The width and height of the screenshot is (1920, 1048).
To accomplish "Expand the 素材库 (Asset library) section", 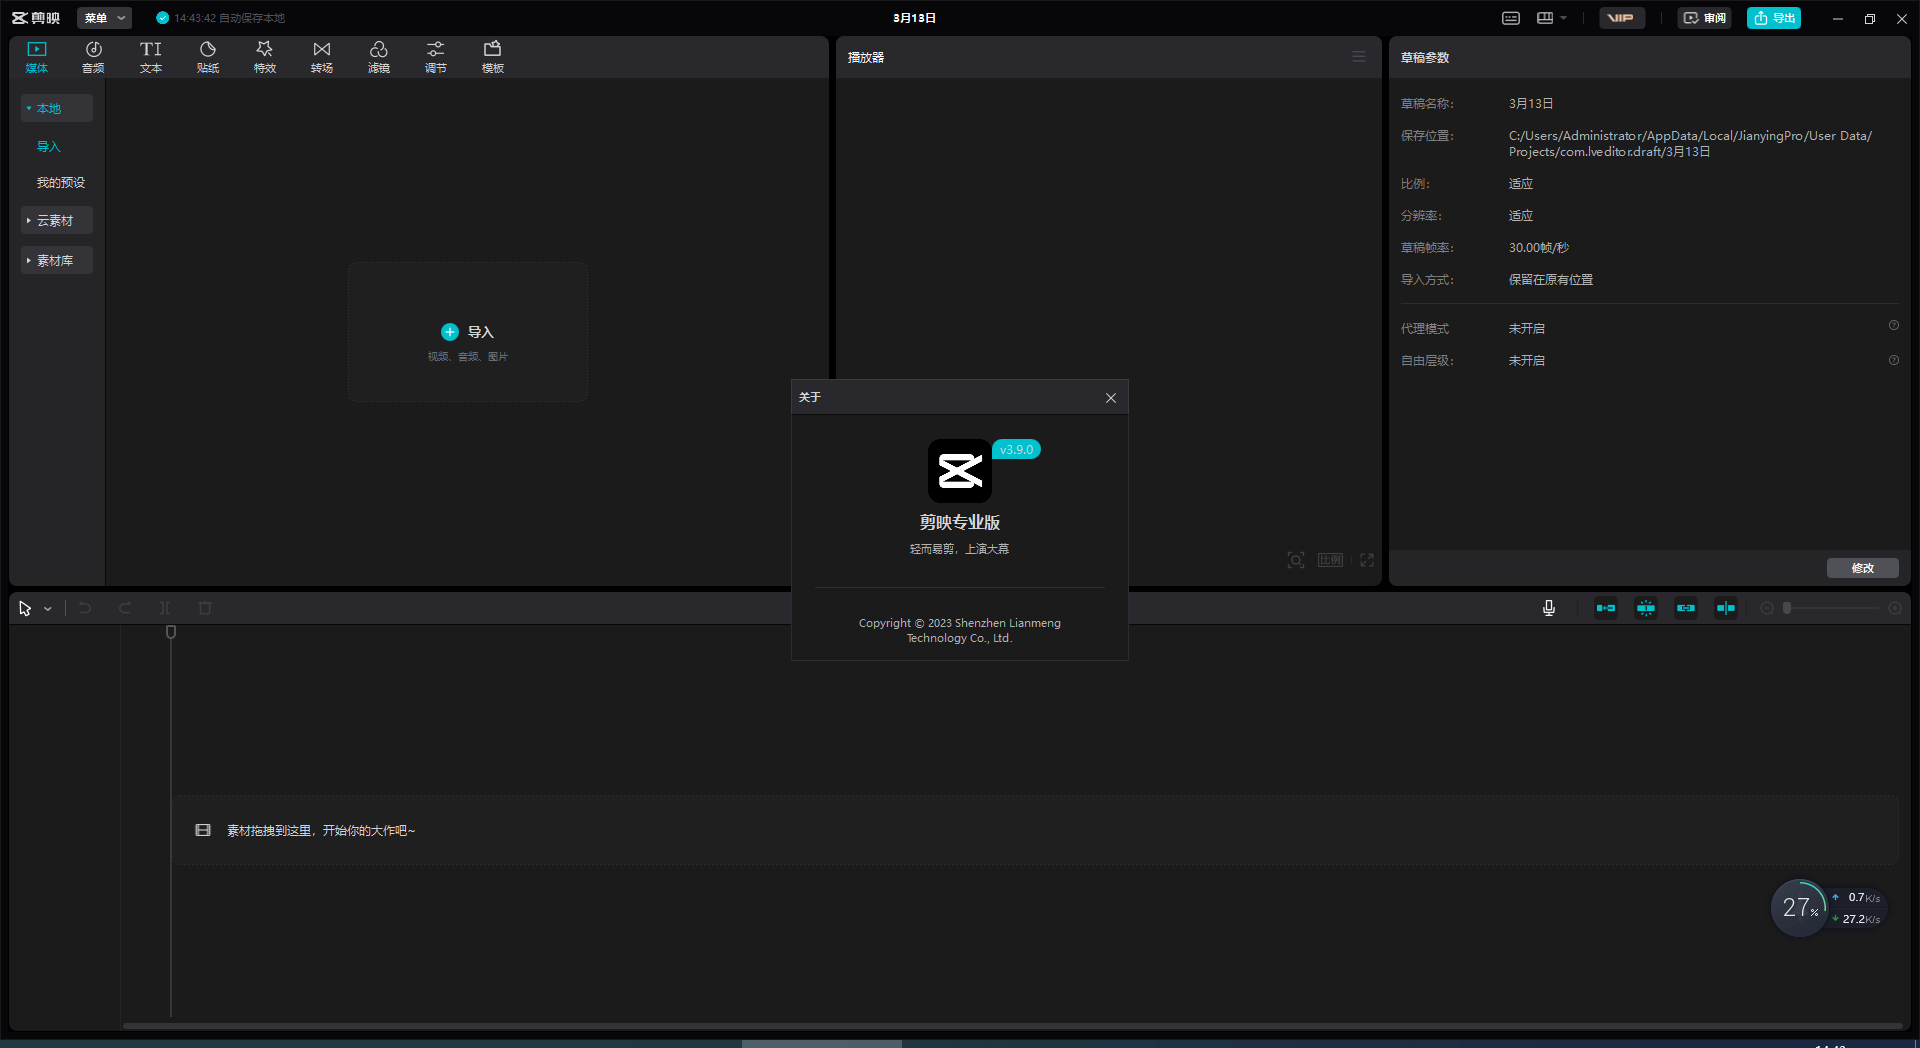I will [x=57, y=260].
